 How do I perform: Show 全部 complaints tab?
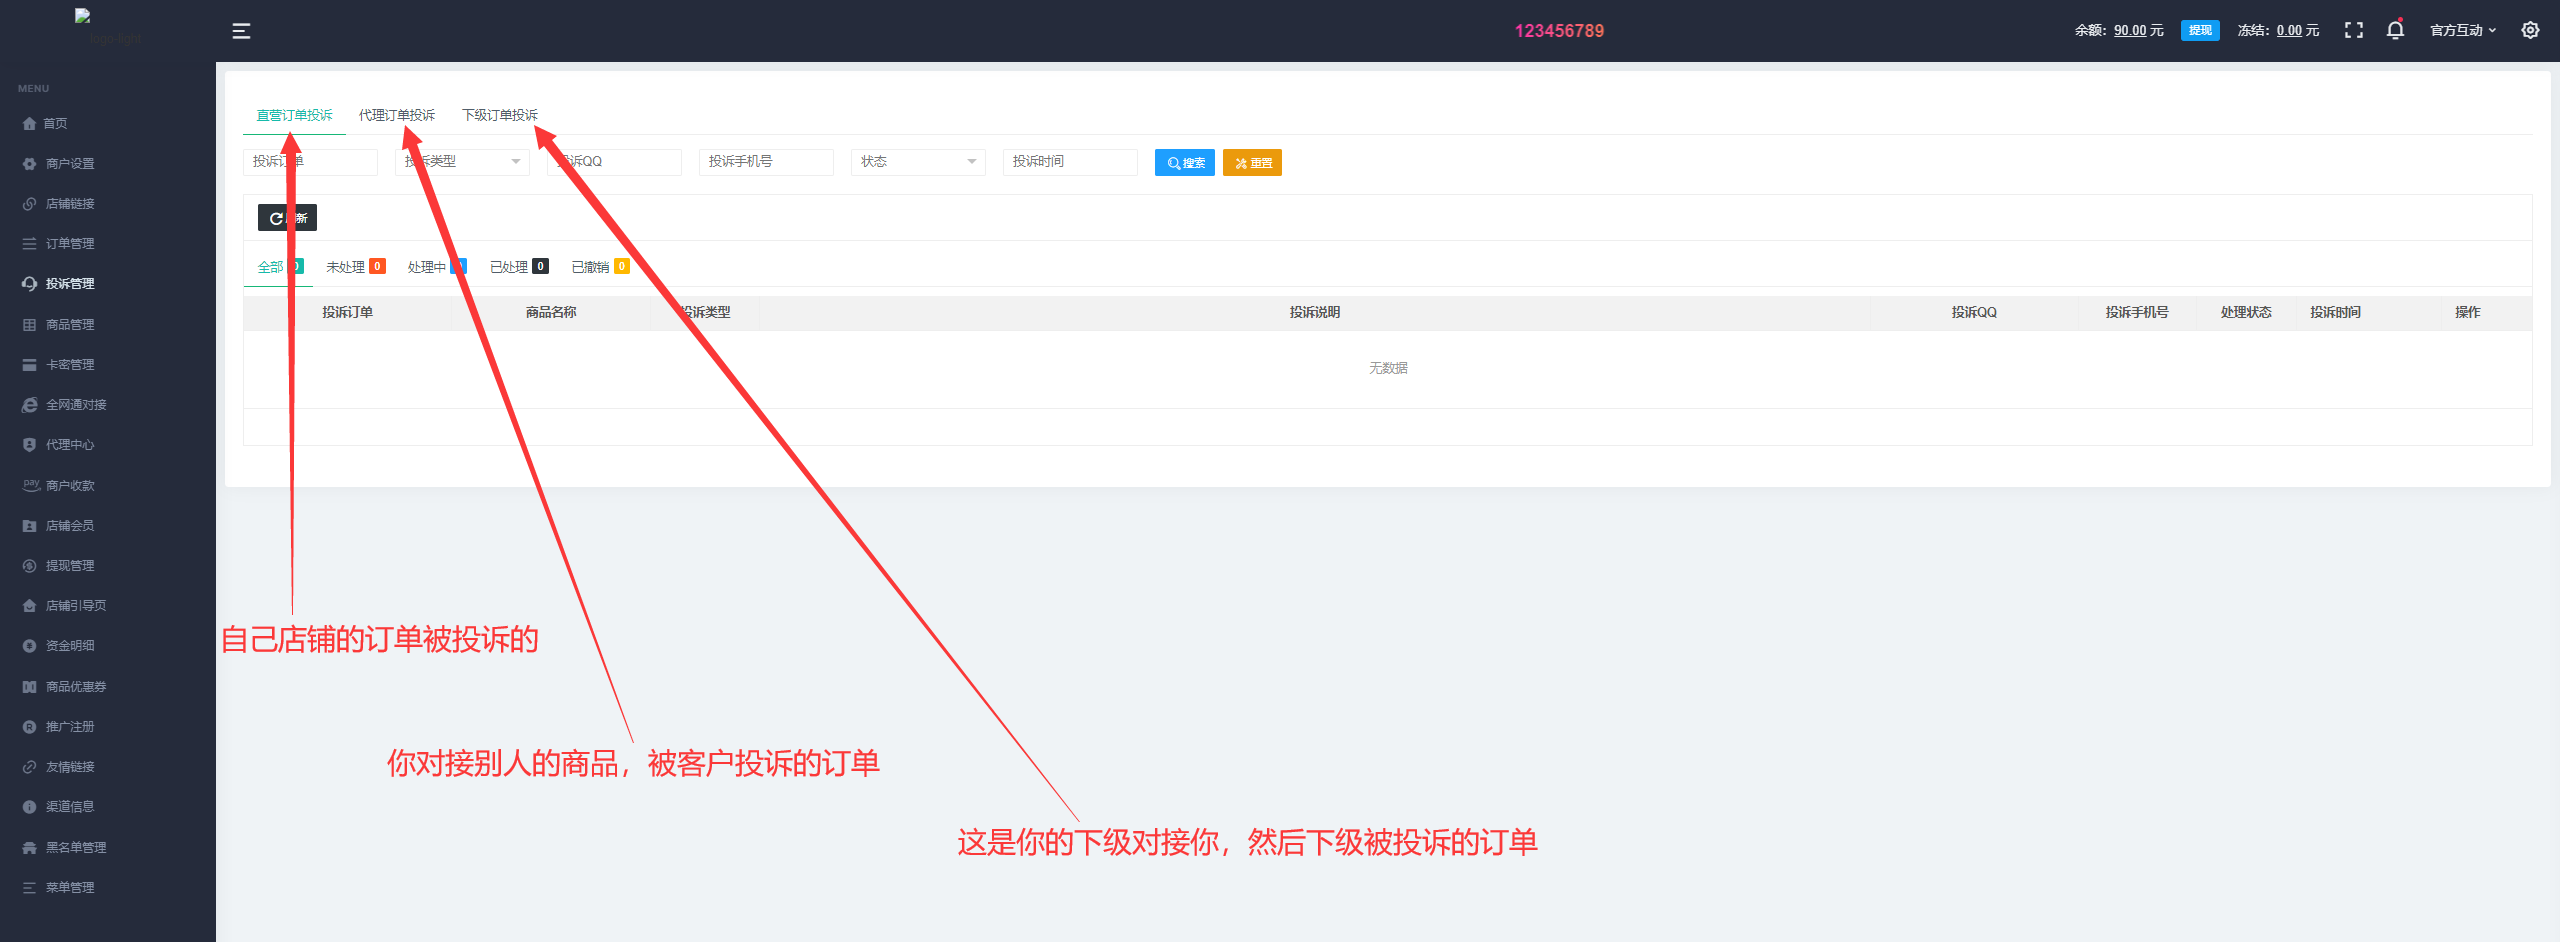pyautogui.click(x=279, y=267)
